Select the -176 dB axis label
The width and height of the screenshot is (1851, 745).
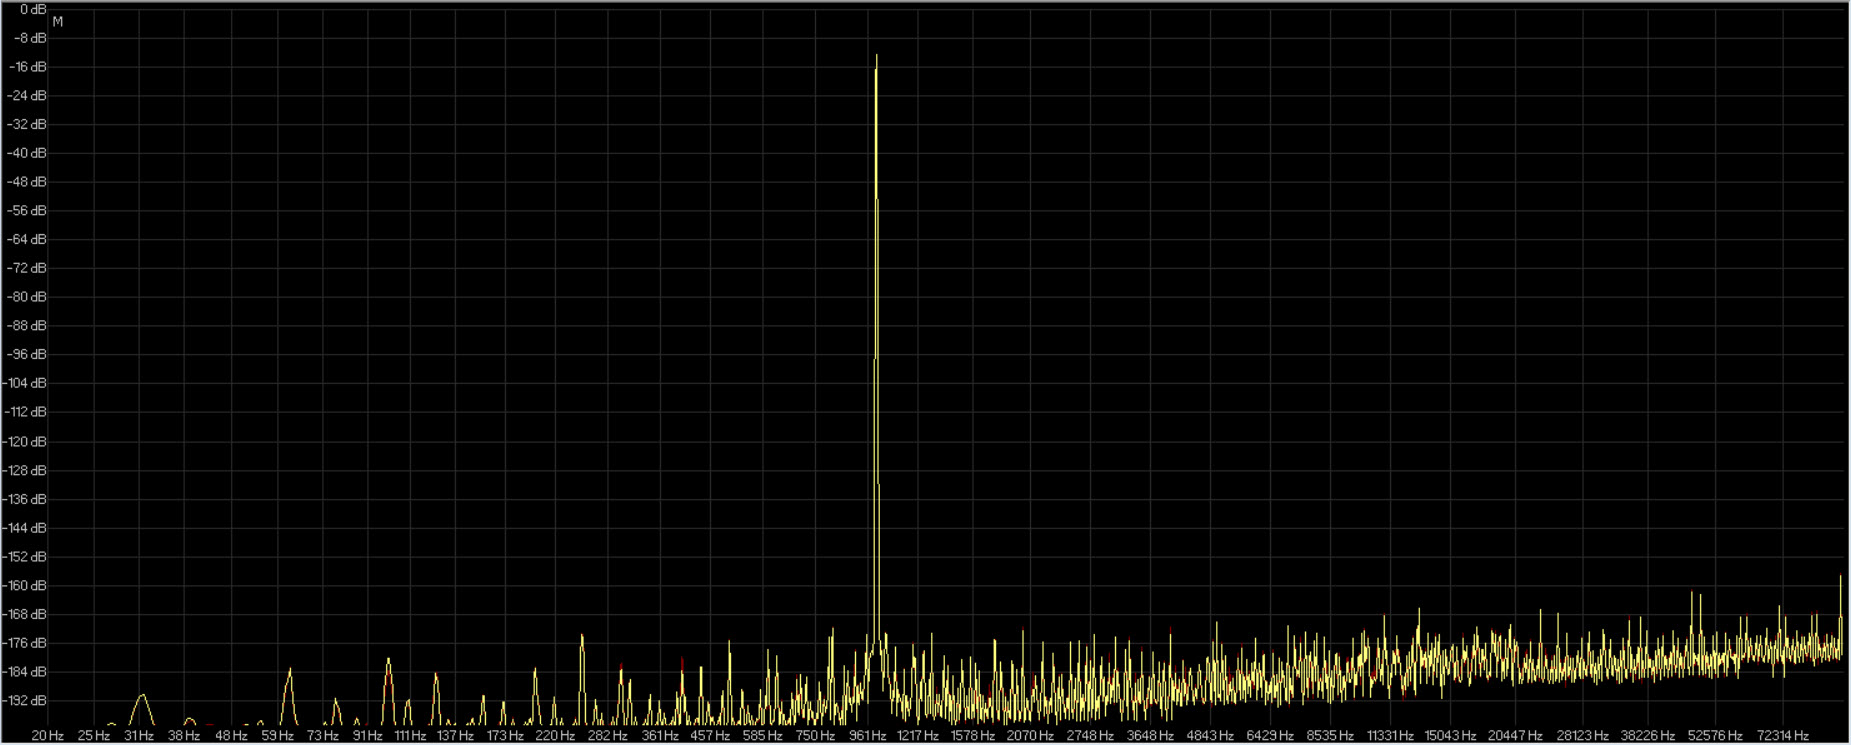[25, 643]
